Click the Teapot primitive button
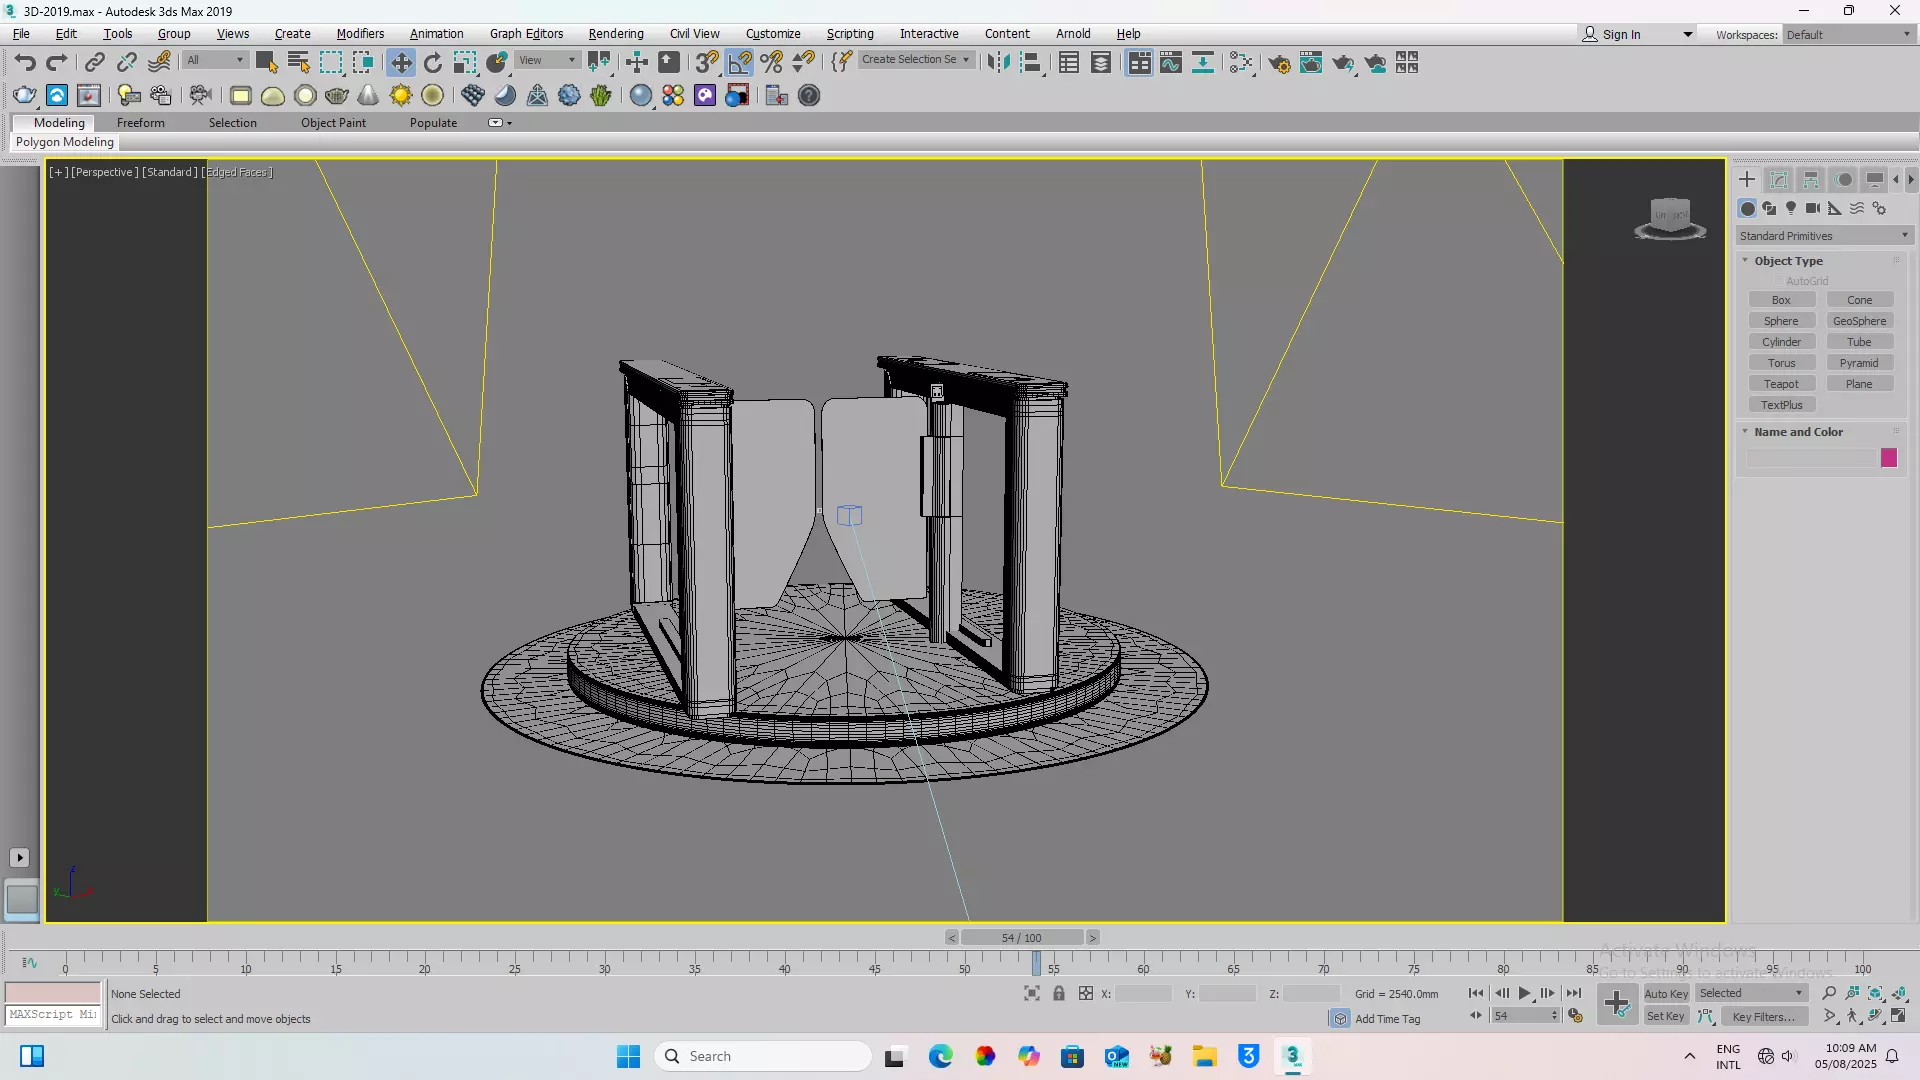1920x1080 pixels. click(x=1781, y=384)
